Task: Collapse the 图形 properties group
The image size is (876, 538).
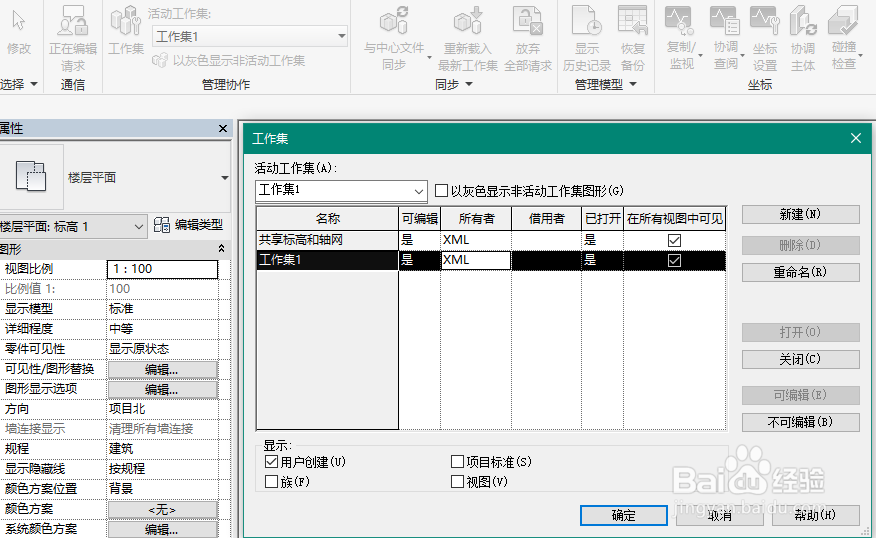Action: click(221, 249)
